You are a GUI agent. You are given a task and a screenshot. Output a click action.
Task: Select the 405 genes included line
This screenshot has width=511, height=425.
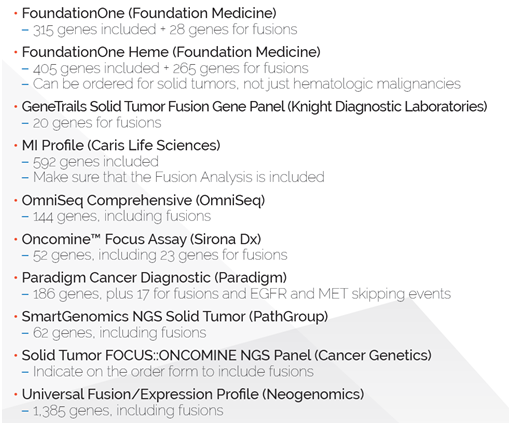pos(171,68)
